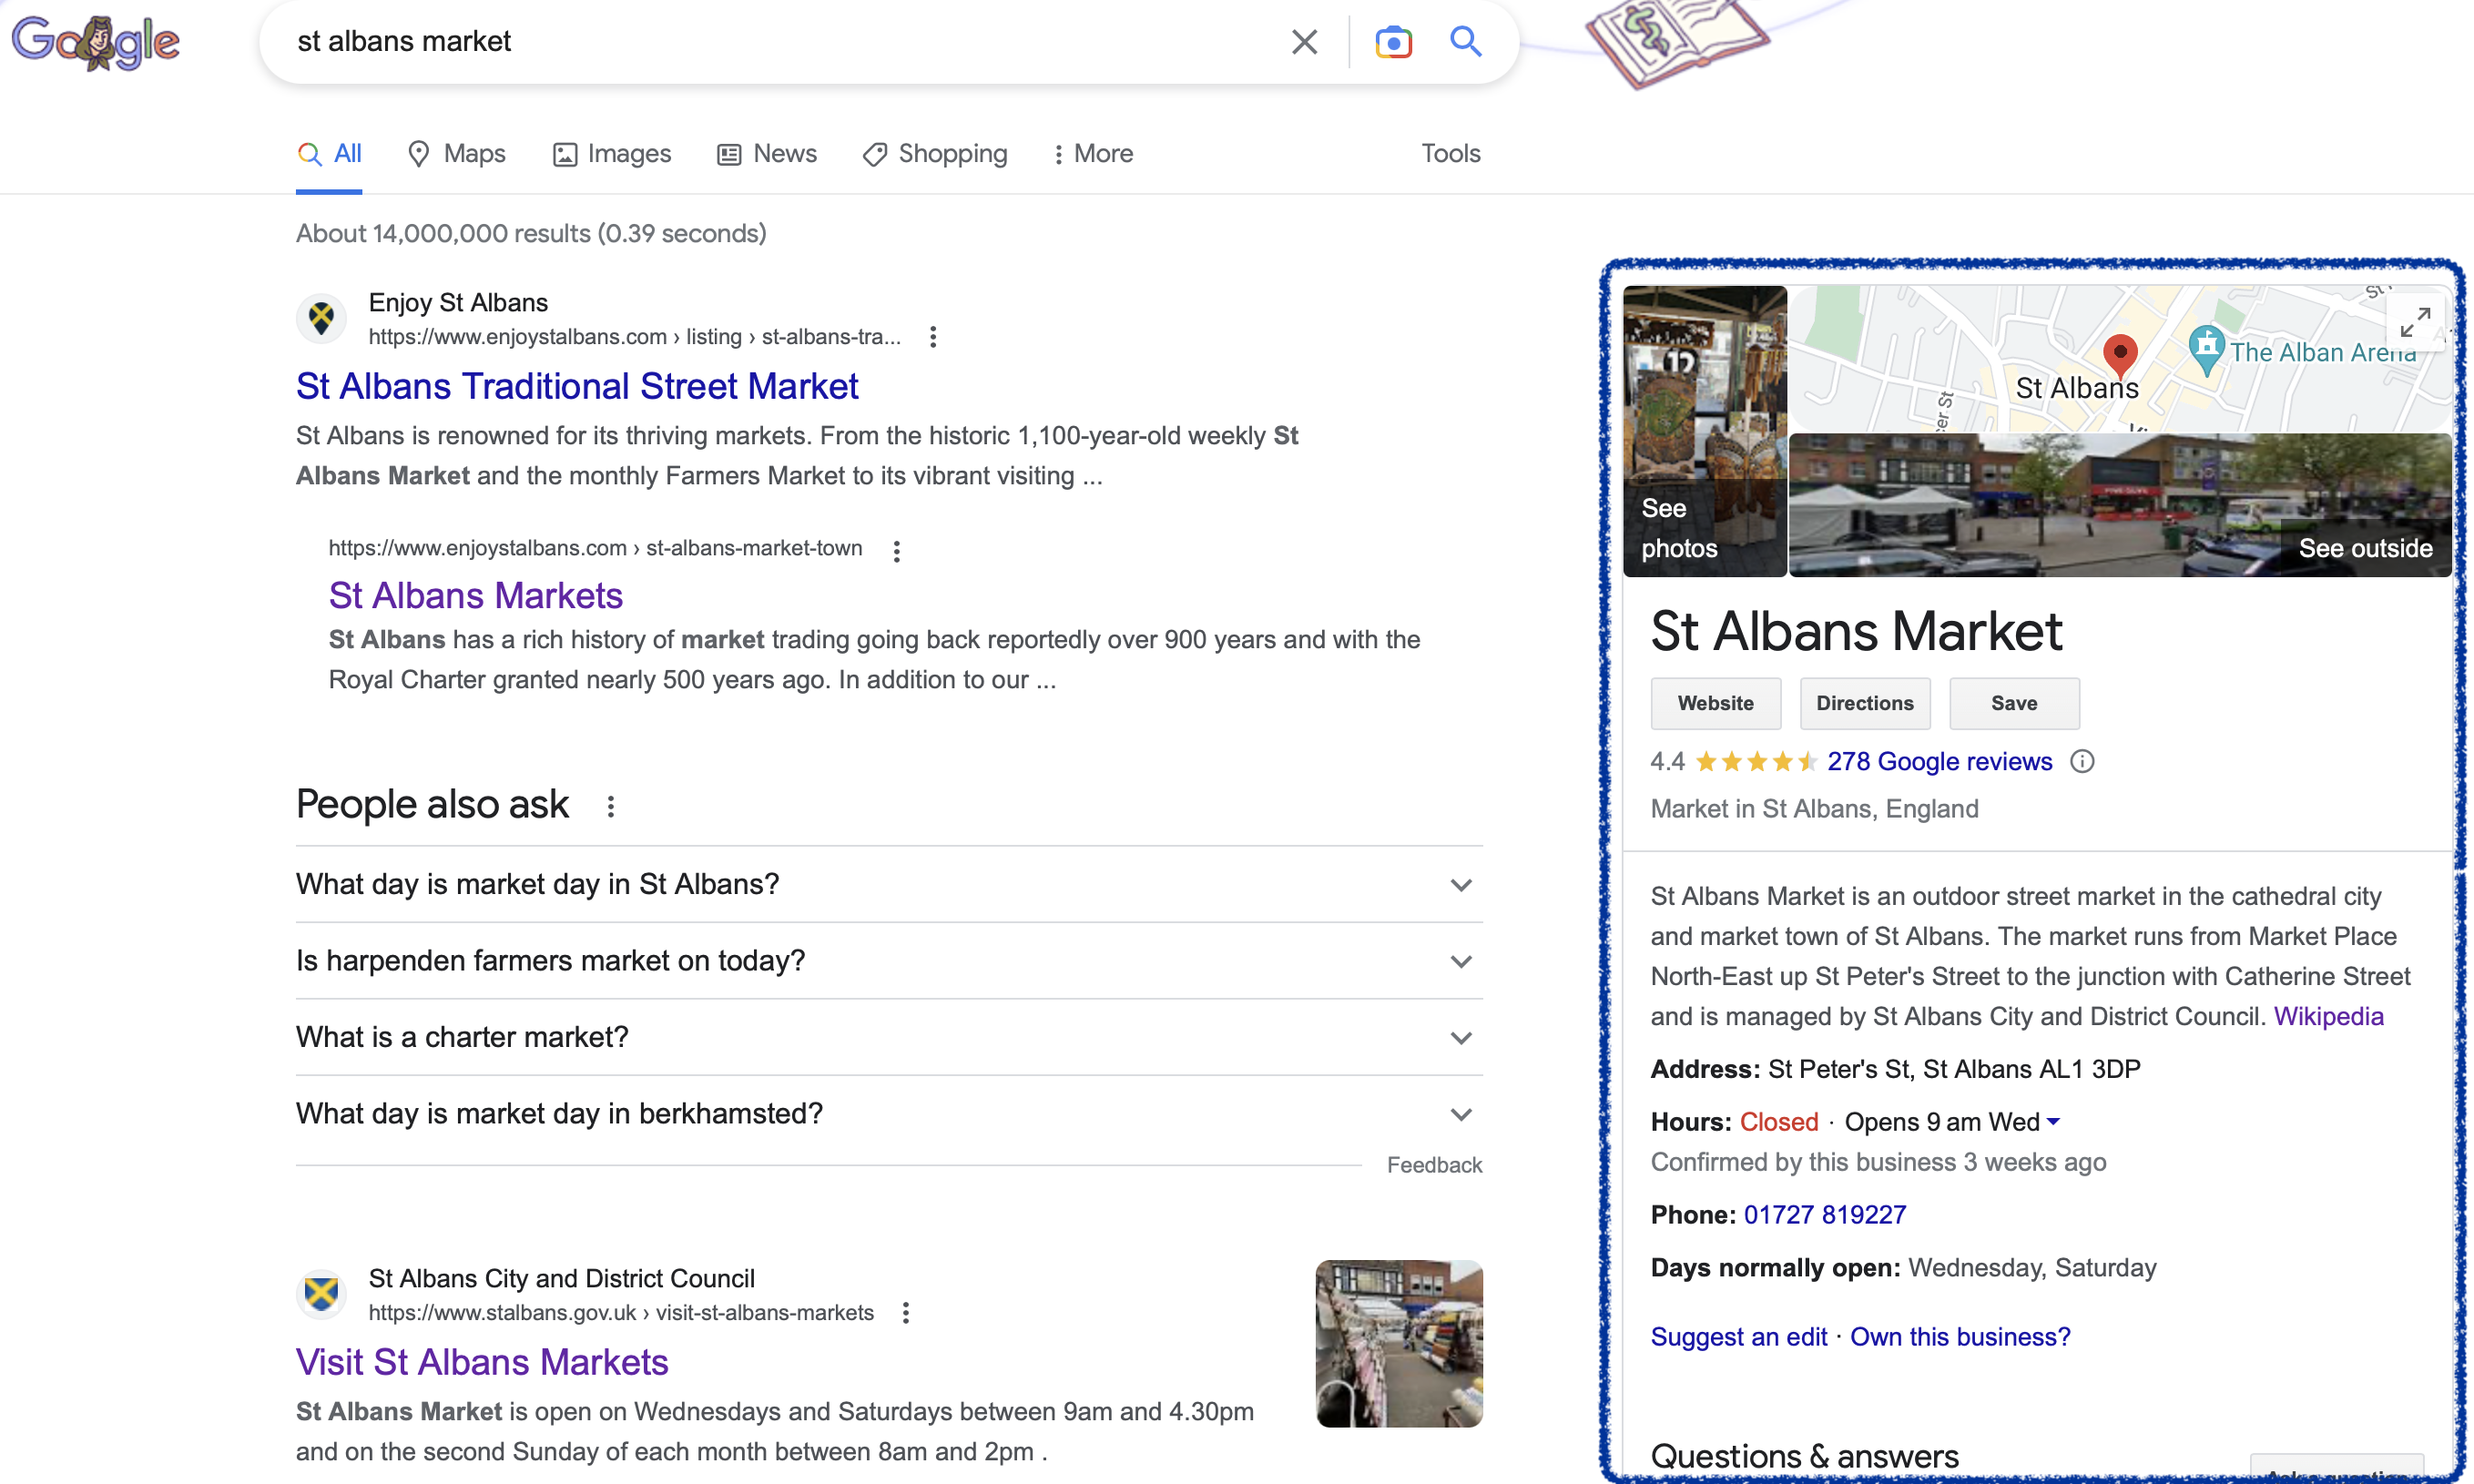Switch to the Images tab
Viewport: 2474px width, 1484px height.
(612, 154)
